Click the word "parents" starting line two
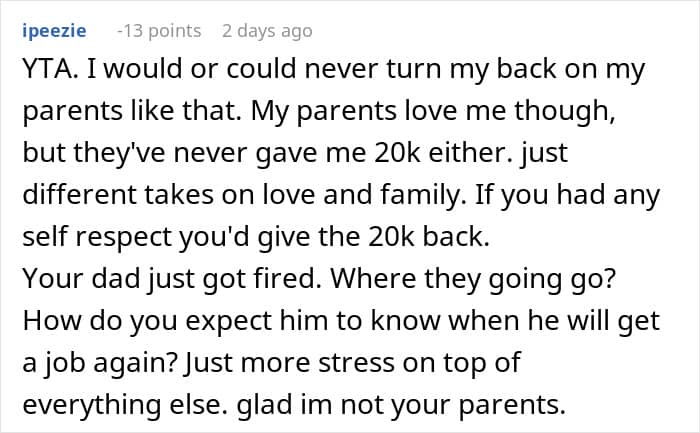This screenshot has width=700, height=433. pos(72,111)
